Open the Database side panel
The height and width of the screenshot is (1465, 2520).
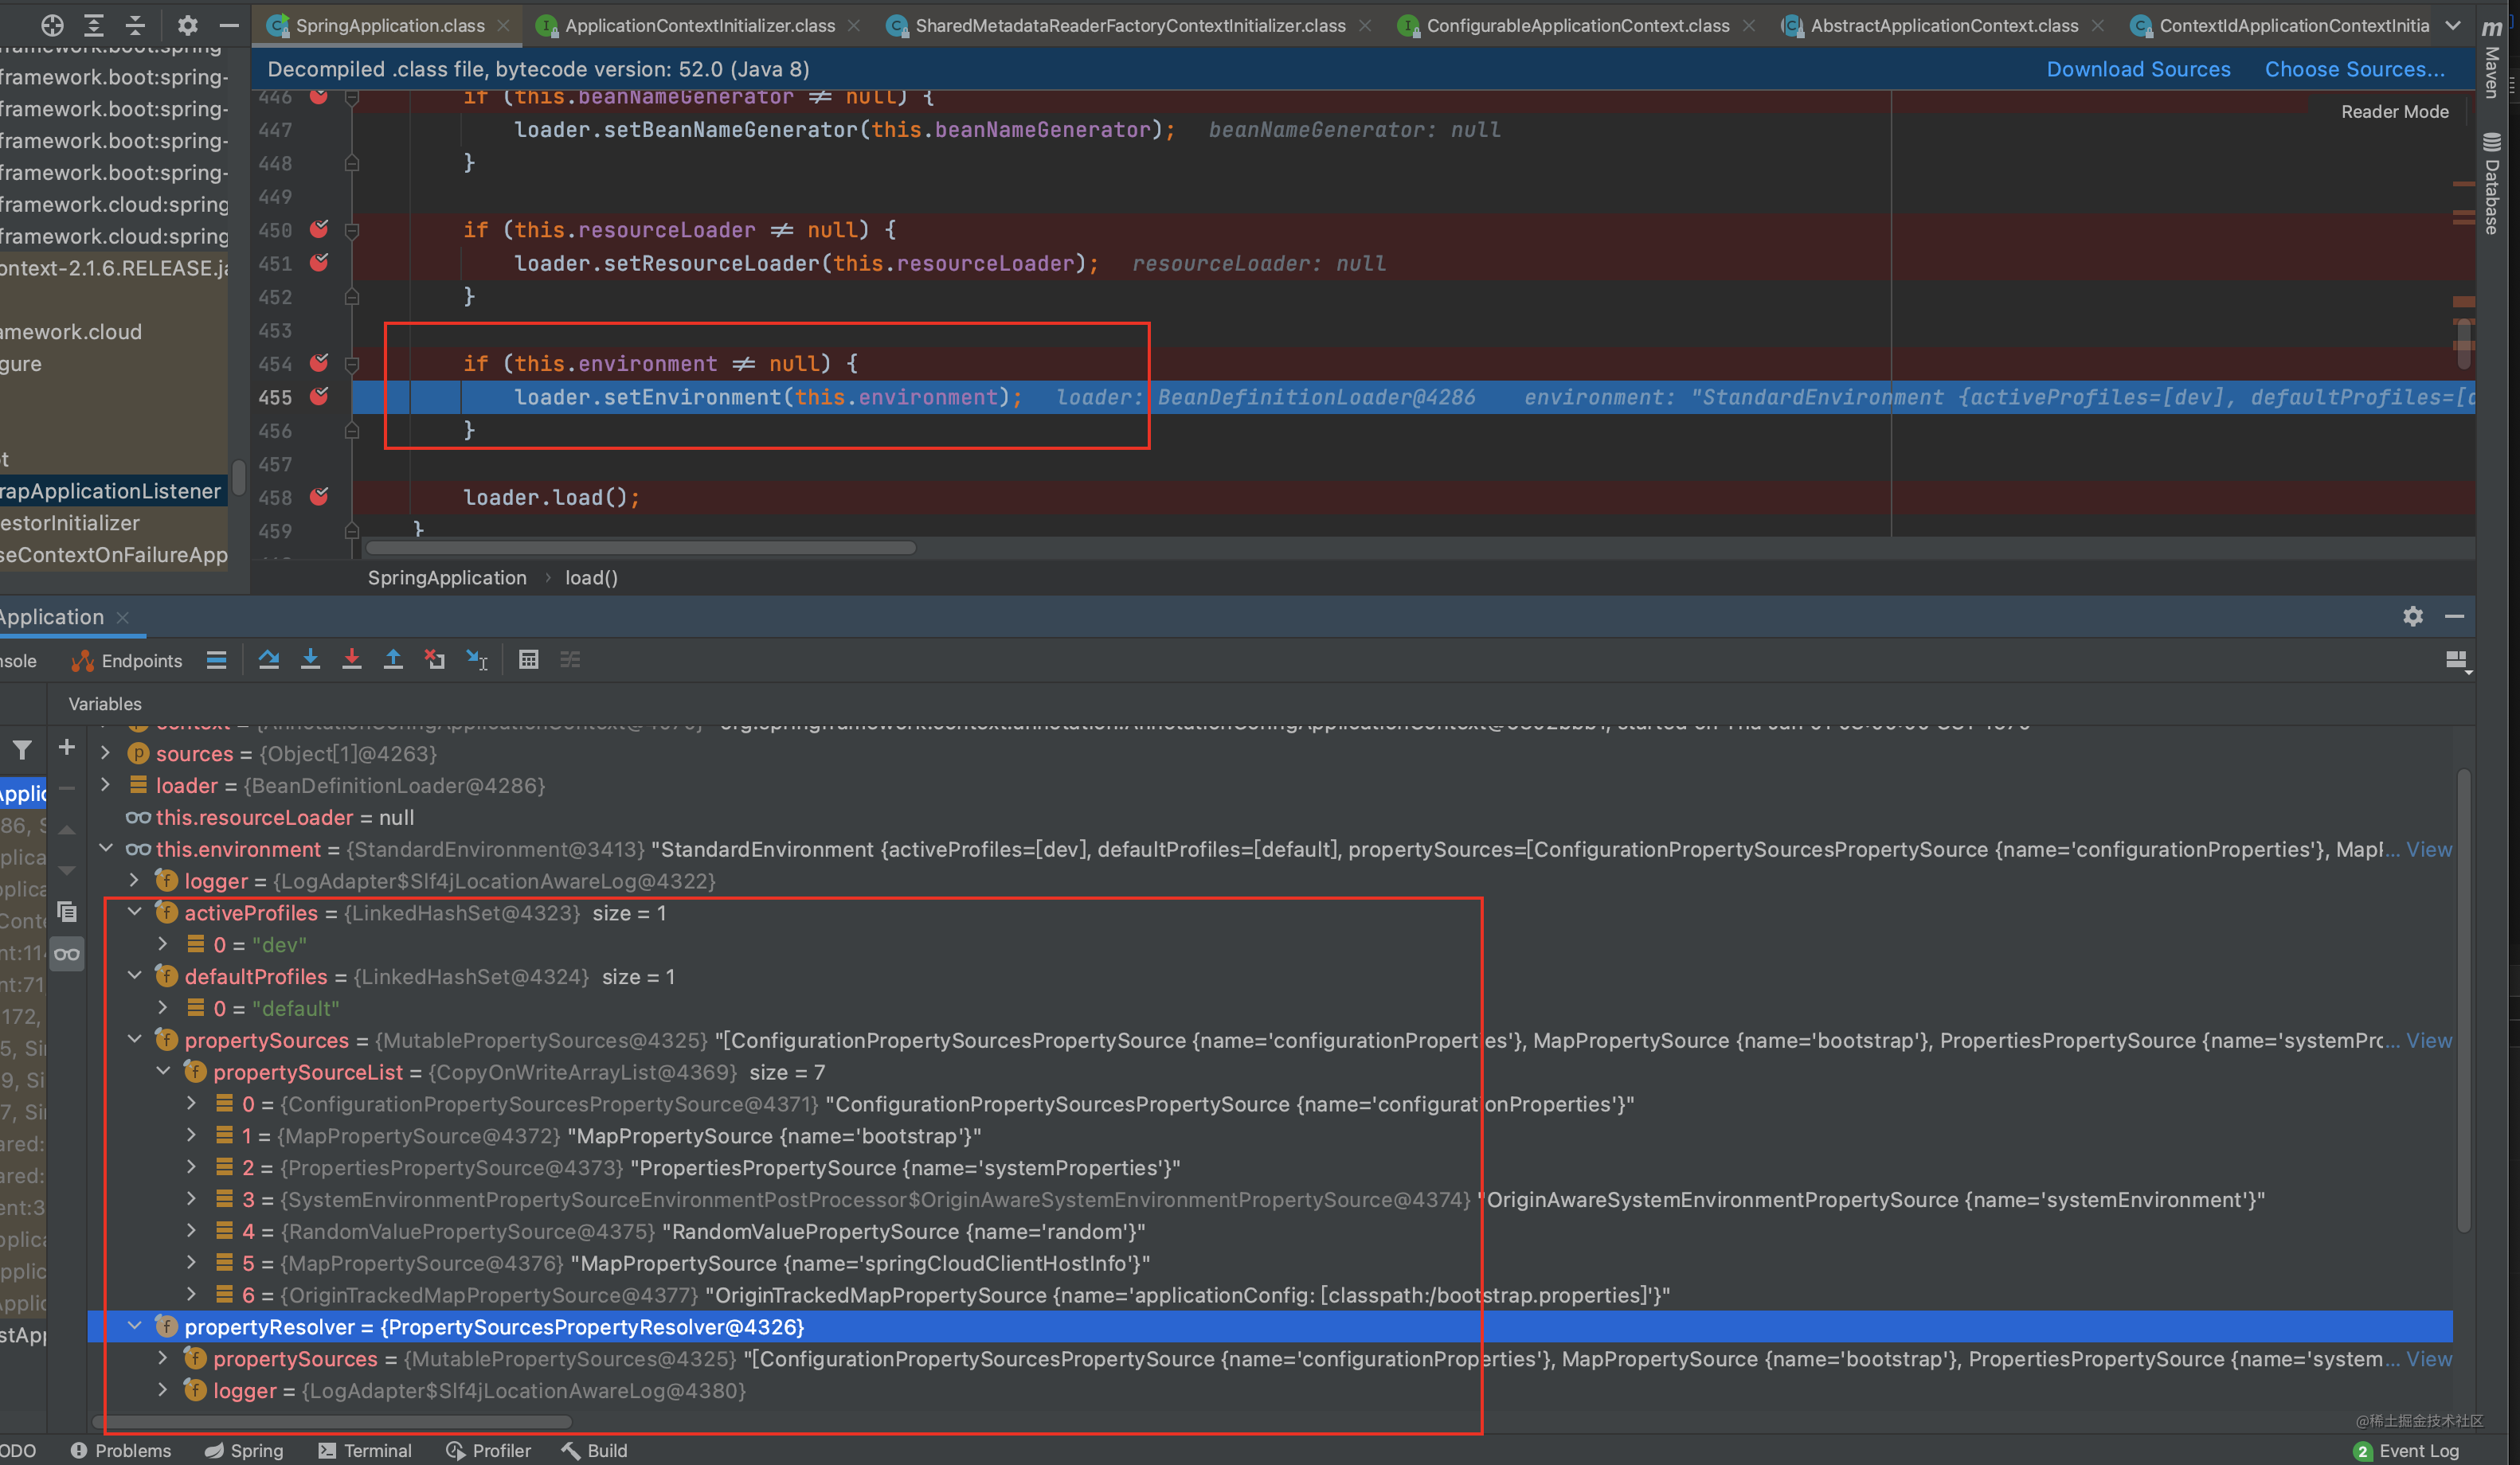pos(2492,185)
